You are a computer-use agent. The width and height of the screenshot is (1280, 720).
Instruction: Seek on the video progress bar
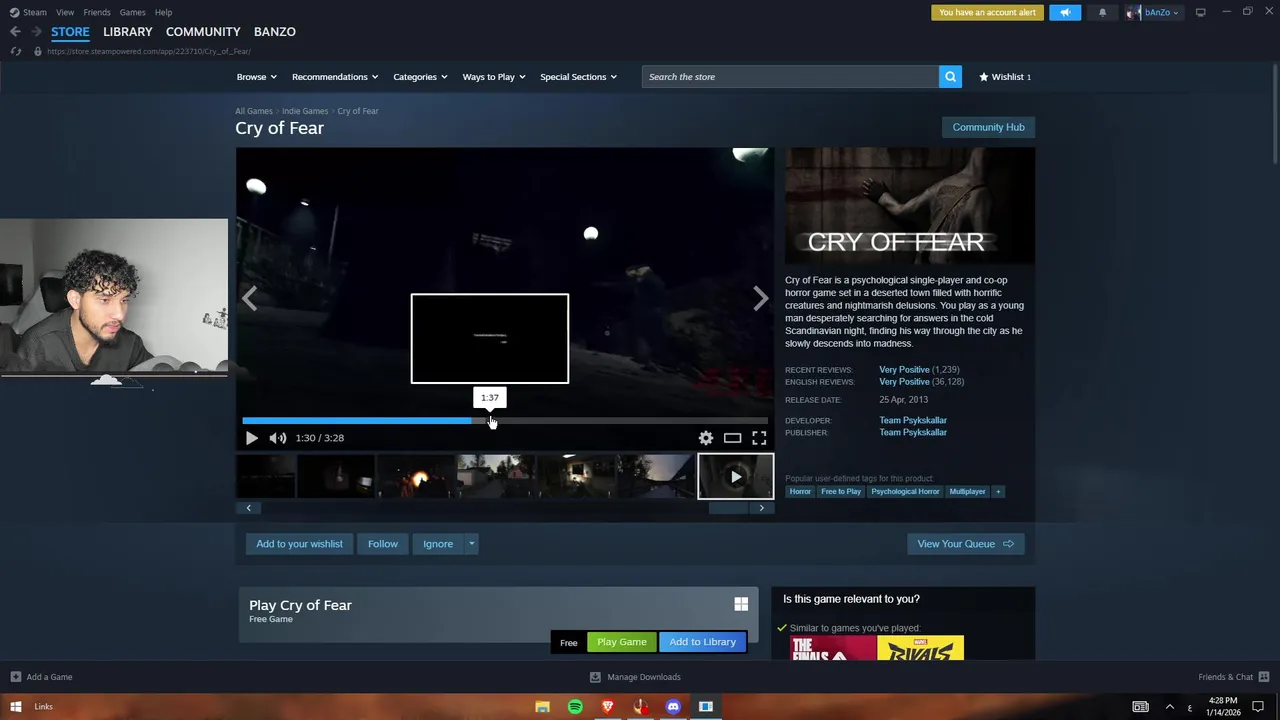[x=505, y=421]
